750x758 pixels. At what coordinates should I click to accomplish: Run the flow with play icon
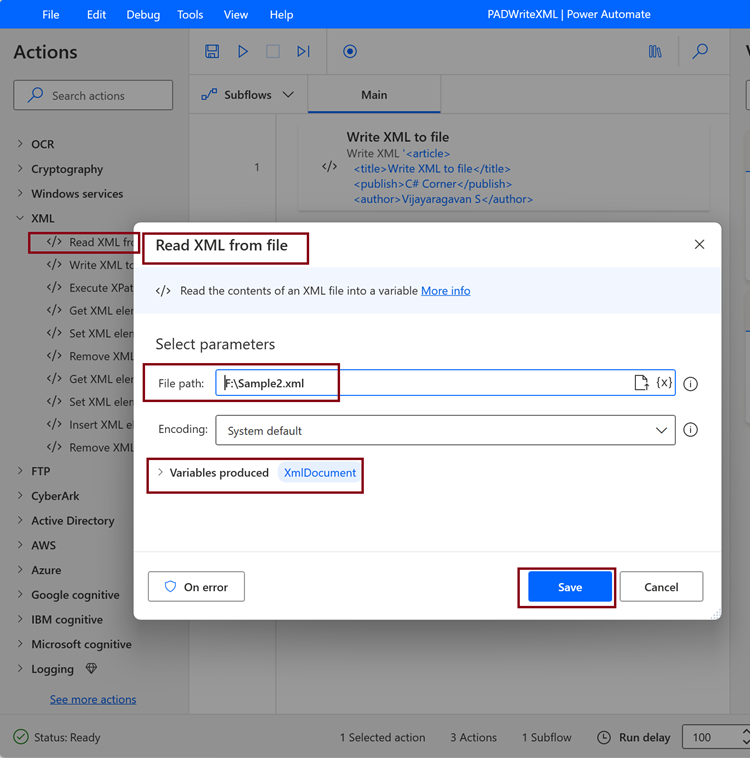243,51
